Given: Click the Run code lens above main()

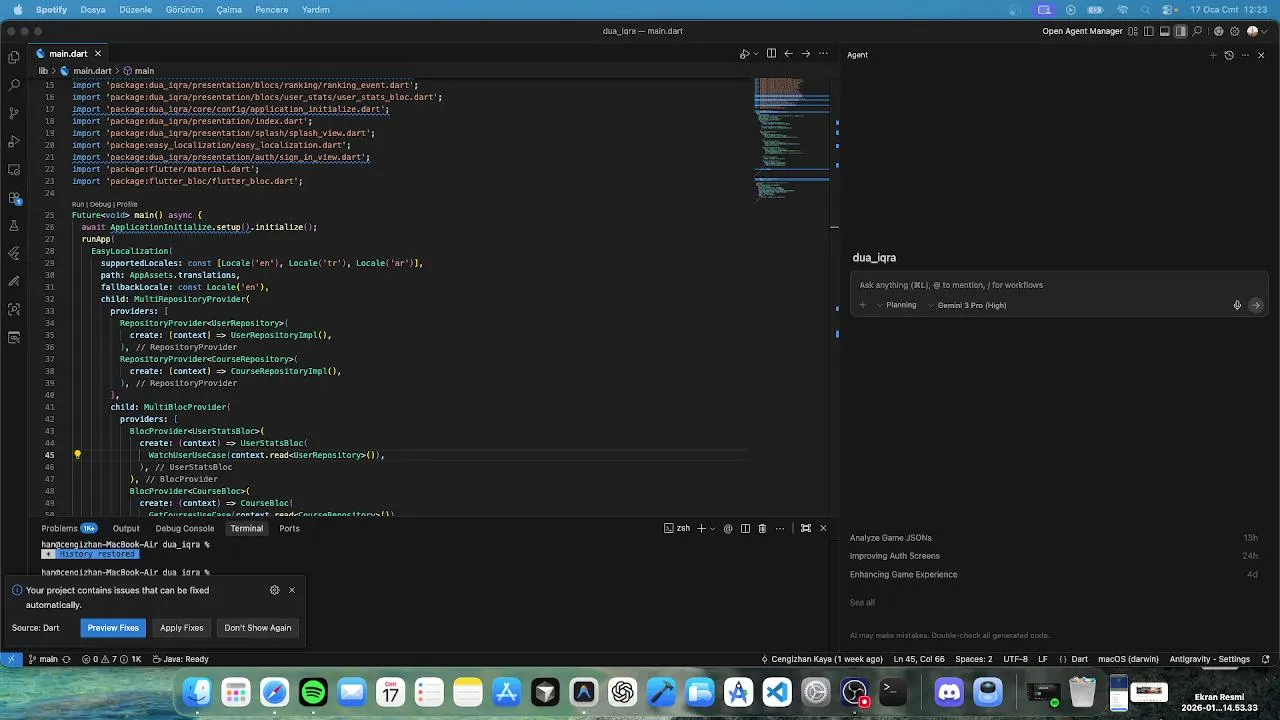Looking at the screenshot, I should click(78, 204).
